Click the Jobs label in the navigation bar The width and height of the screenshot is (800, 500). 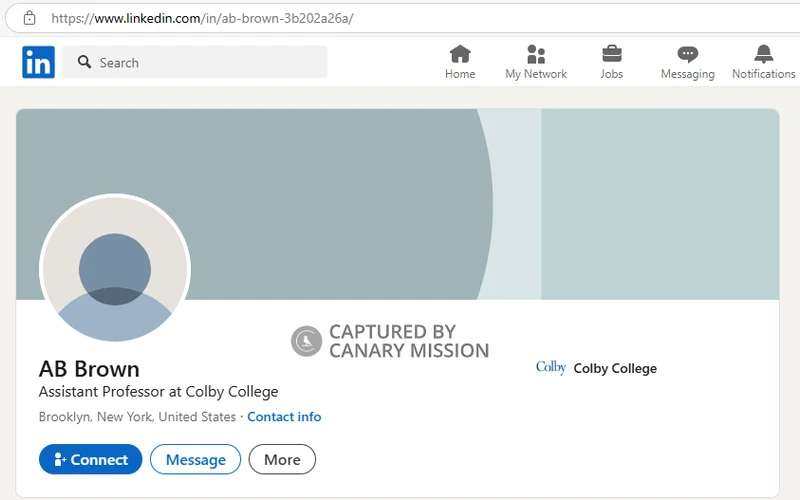click(x=611, y=74)
